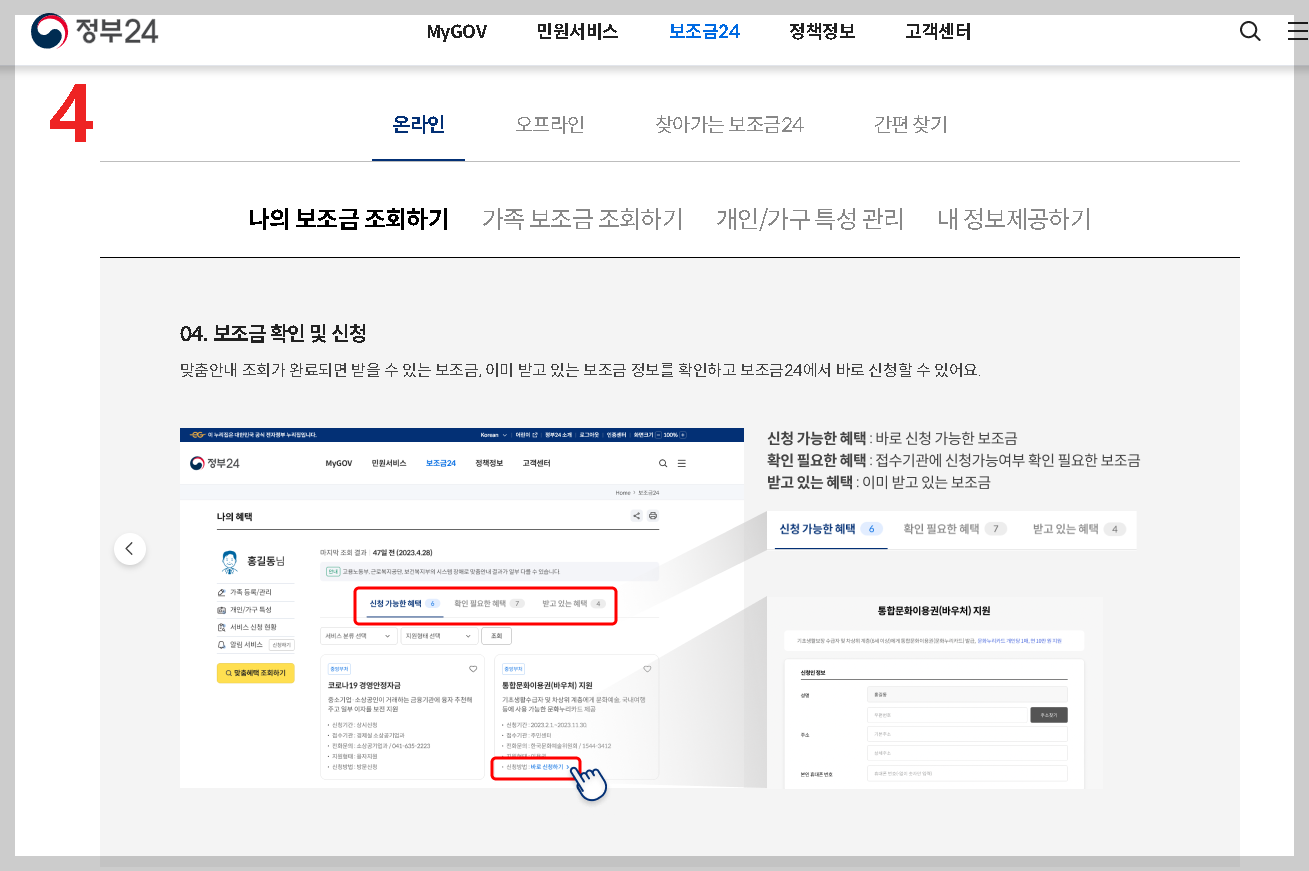Click the guide screenshot image of 나의 혜택 page
Image resolution: width=1309 pixels, height=871 pixels.
(x=462, y=608)
